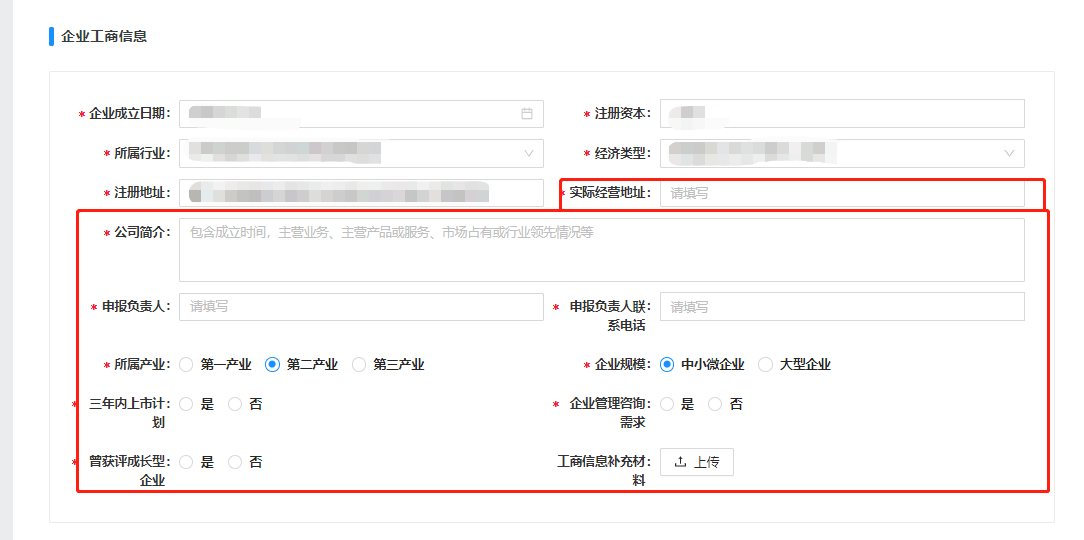The height and width of the screenshot is (540, 1084).
Task: Open the calendar icon in 企业成立日期 field
Action: pos(527,114)
